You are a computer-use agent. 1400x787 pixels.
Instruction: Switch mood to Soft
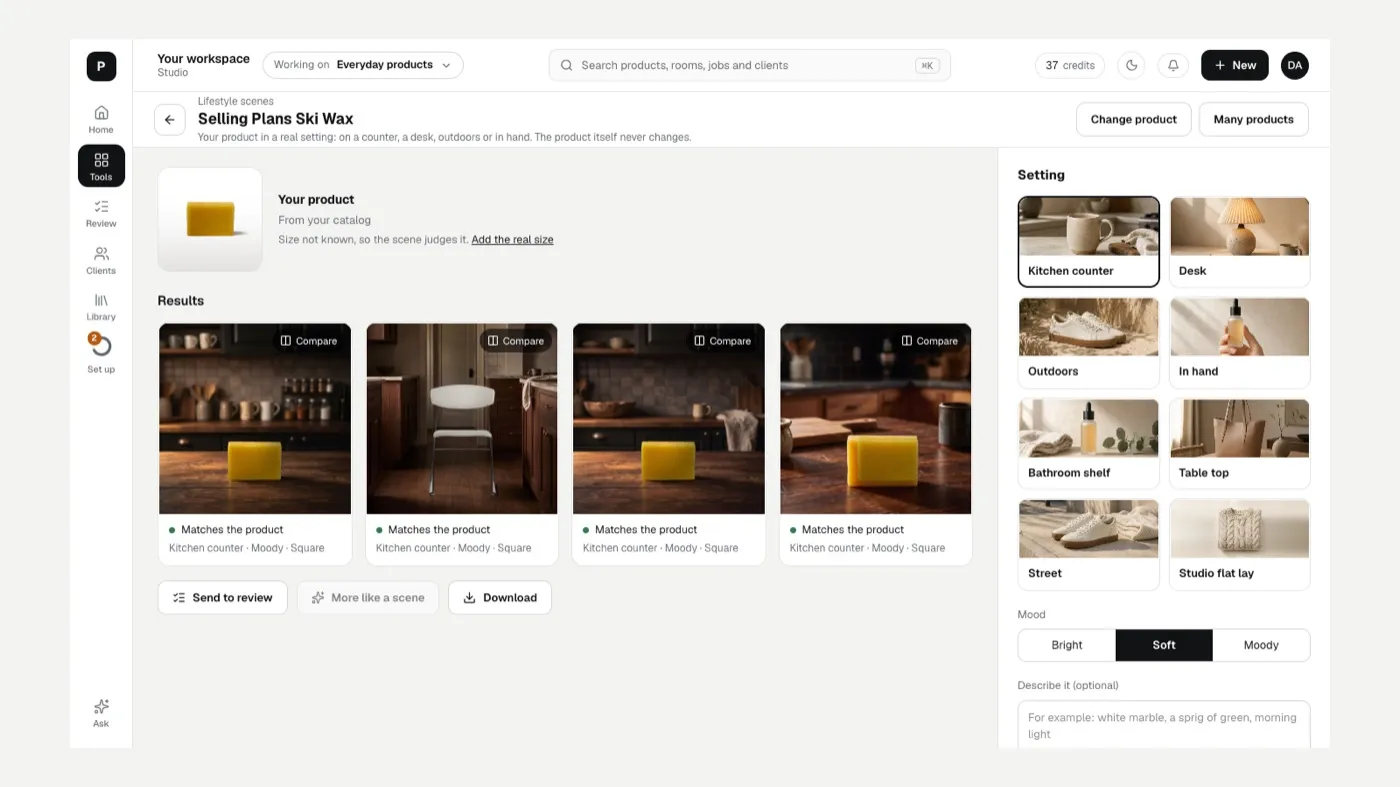(1164, 645)
